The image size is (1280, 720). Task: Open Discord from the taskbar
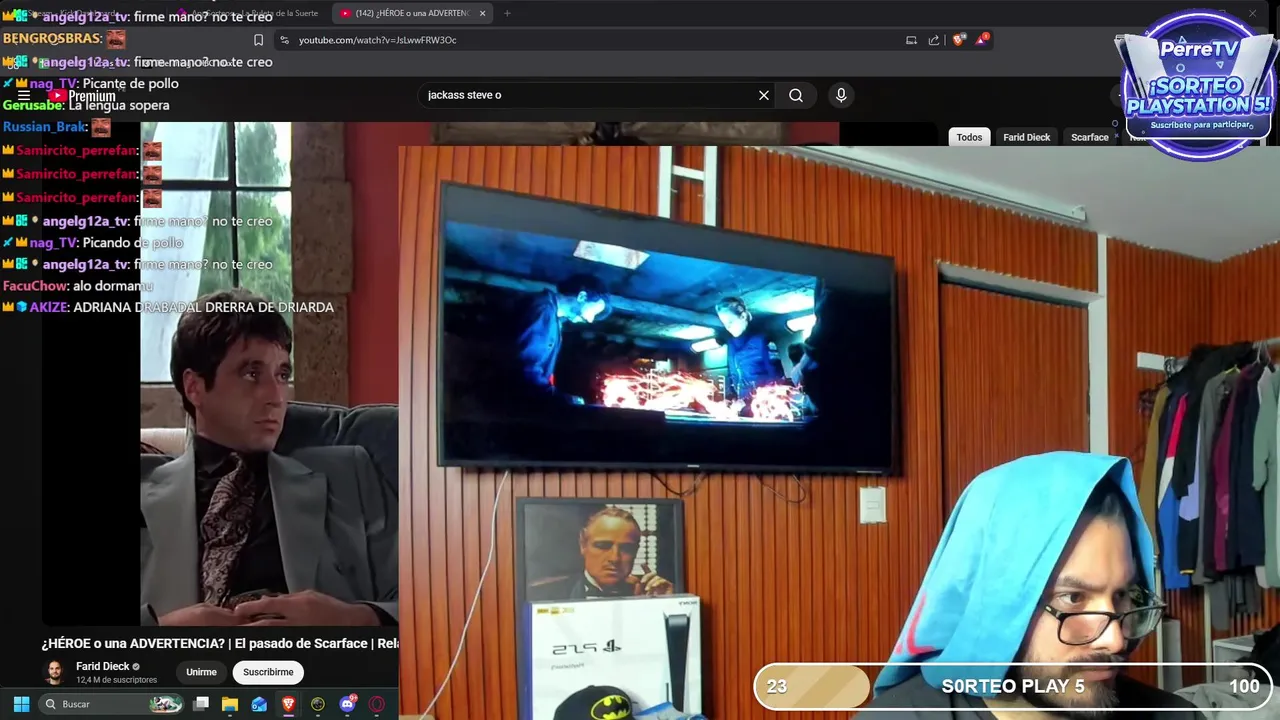[x=347, y=704]
